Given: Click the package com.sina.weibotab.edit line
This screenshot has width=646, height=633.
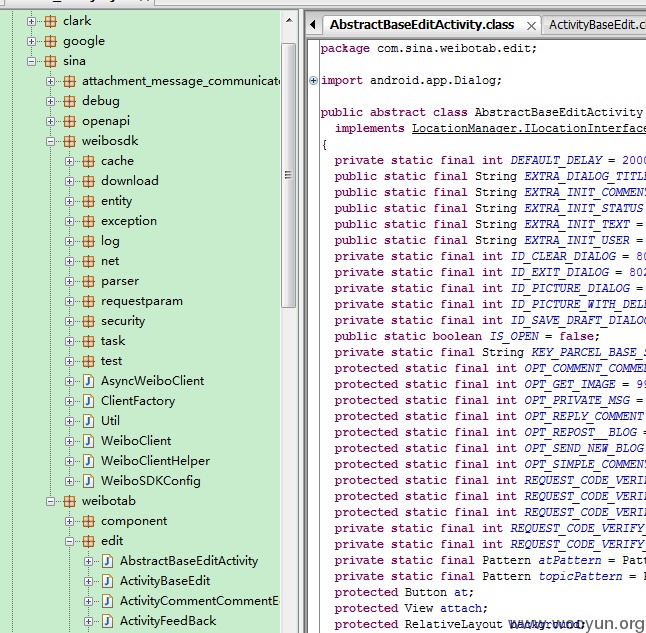Looking at the screenshot, I should click(428, 49).
